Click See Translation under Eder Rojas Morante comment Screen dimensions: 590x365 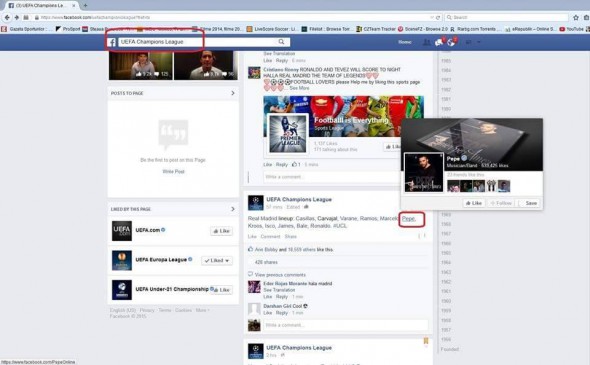click(279, 290)
